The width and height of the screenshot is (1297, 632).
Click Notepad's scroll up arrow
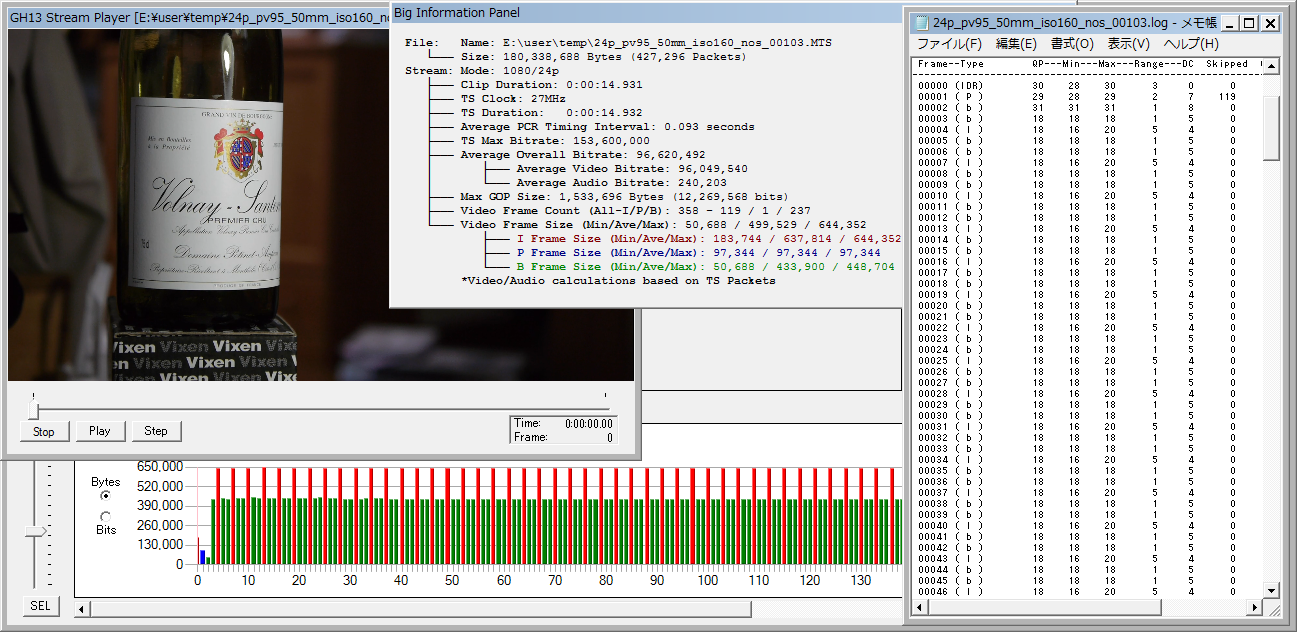click(1271, 66)
